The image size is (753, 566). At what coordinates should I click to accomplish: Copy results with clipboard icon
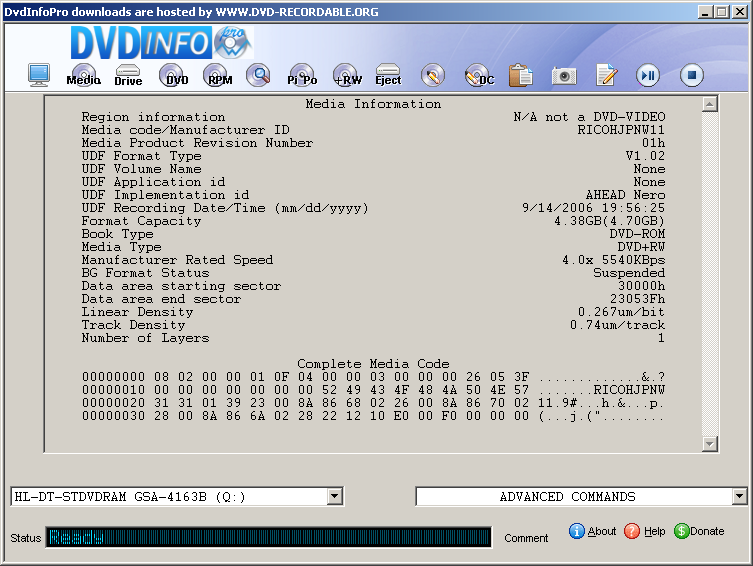click(x=521, y=75)
